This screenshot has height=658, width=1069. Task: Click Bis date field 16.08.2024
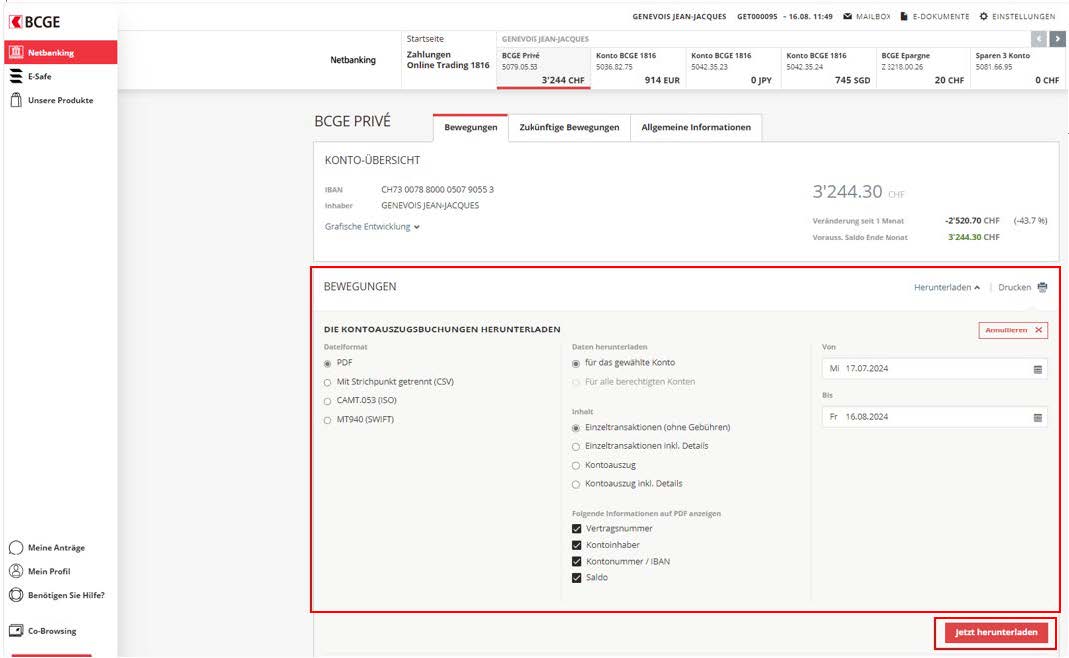(934, 417)
